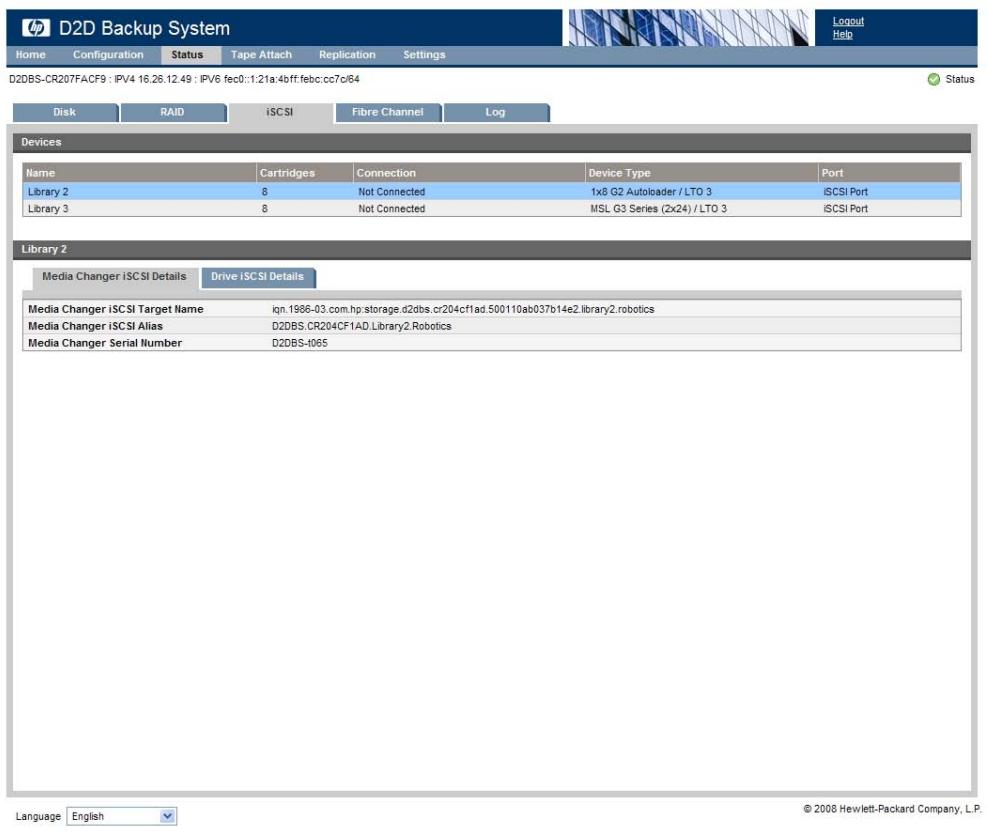Switch to the RAID tab
Viewport: 987px width, 834px height.
pos(172,112)
